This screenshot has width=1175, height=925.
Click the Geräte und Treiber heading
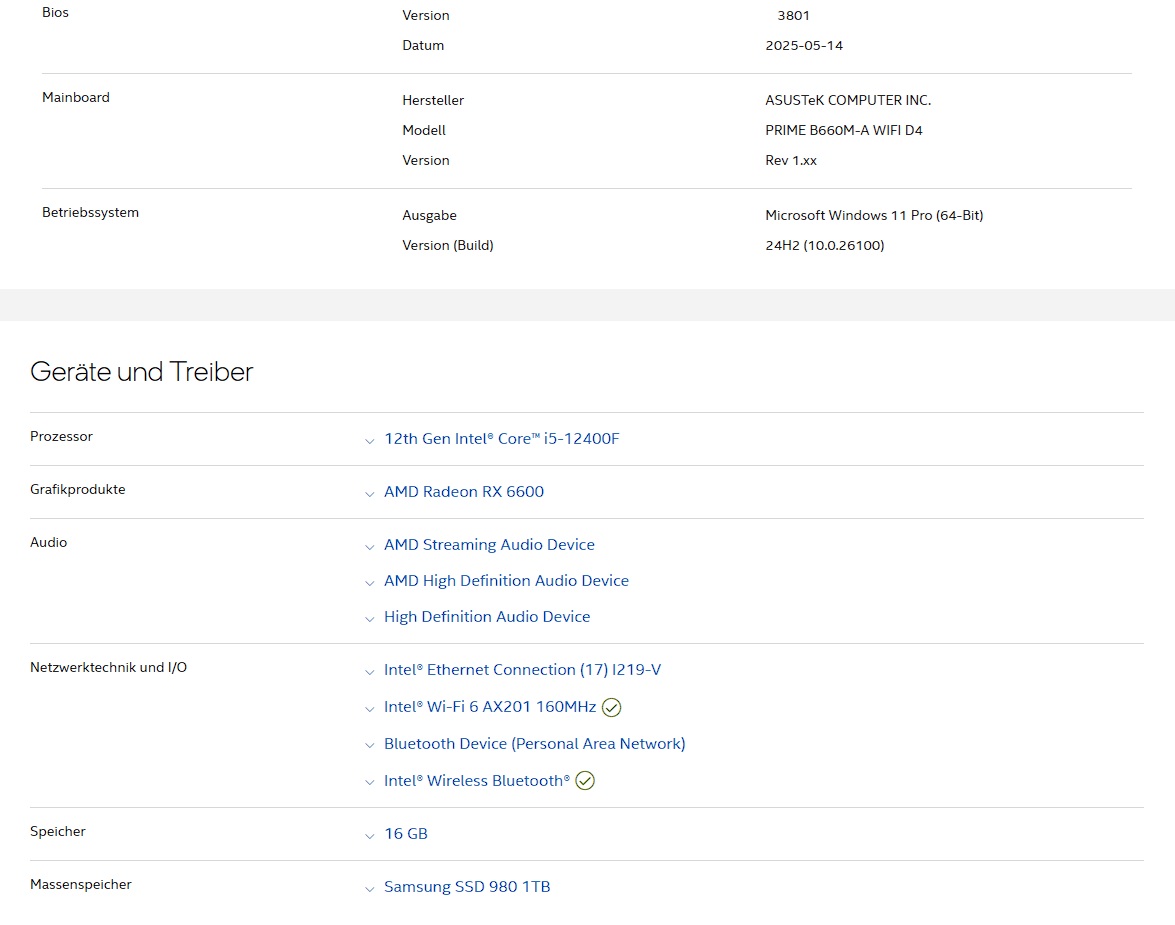[142, 372]
